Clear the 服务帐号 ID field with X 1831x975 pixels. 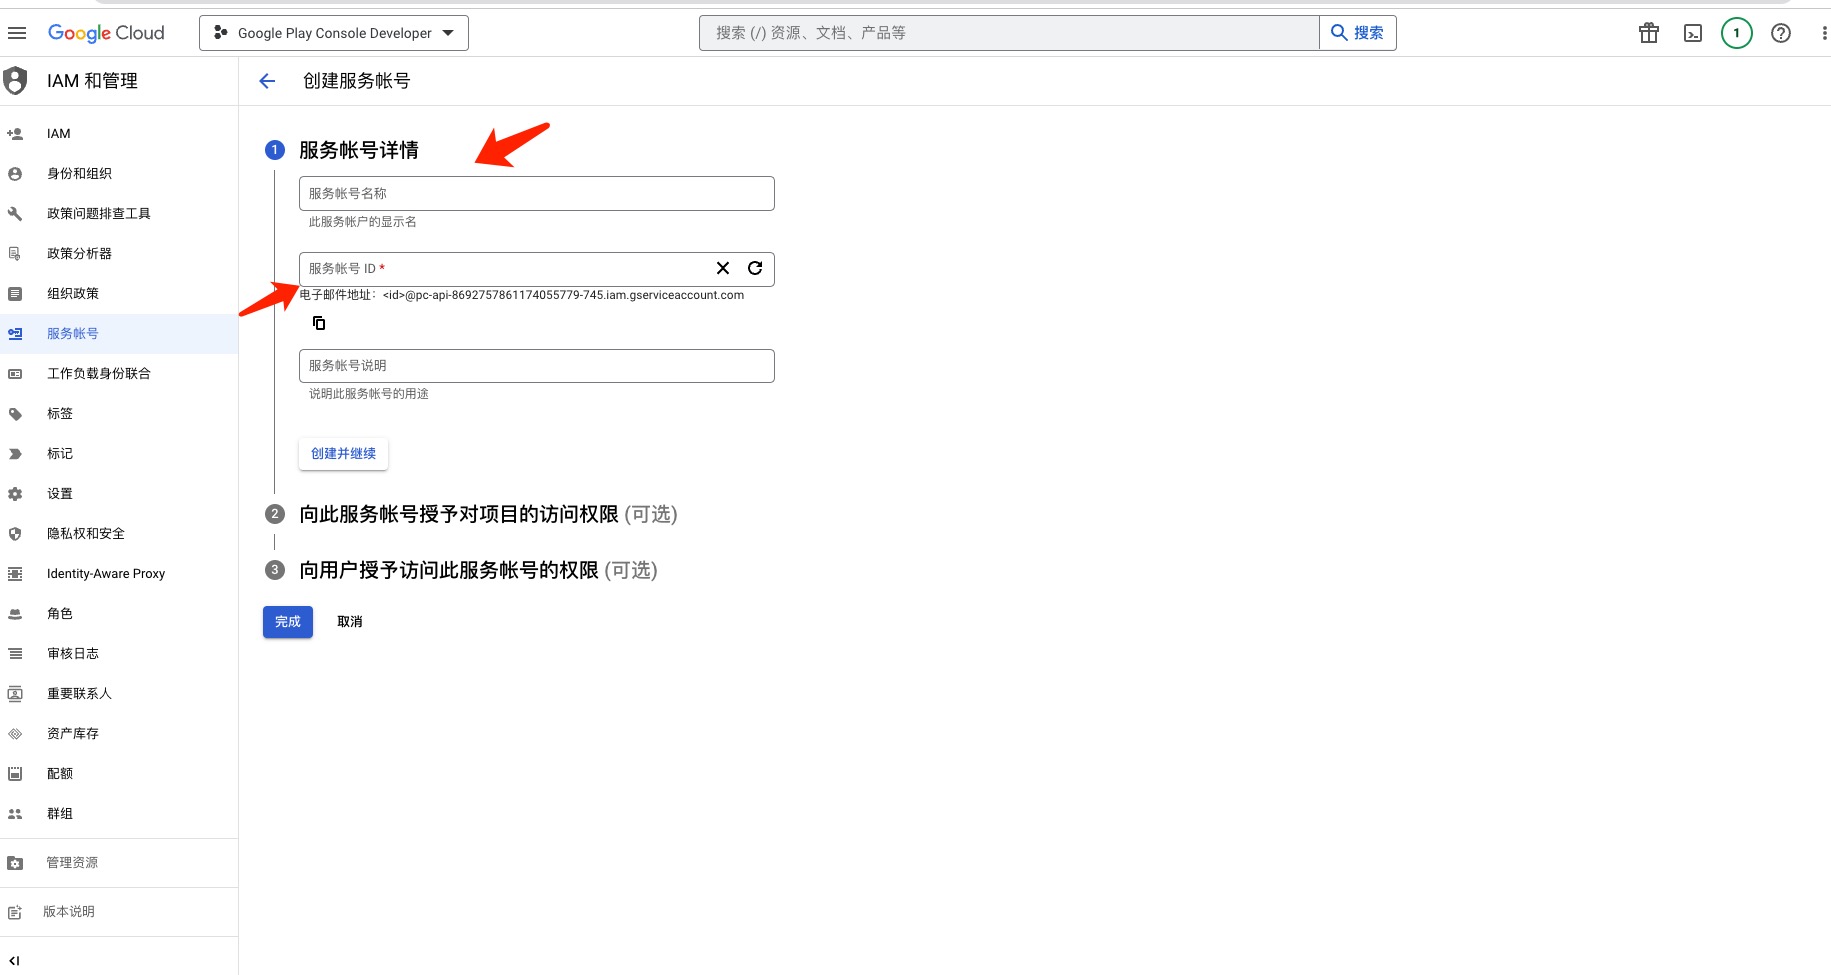[723, 268]
